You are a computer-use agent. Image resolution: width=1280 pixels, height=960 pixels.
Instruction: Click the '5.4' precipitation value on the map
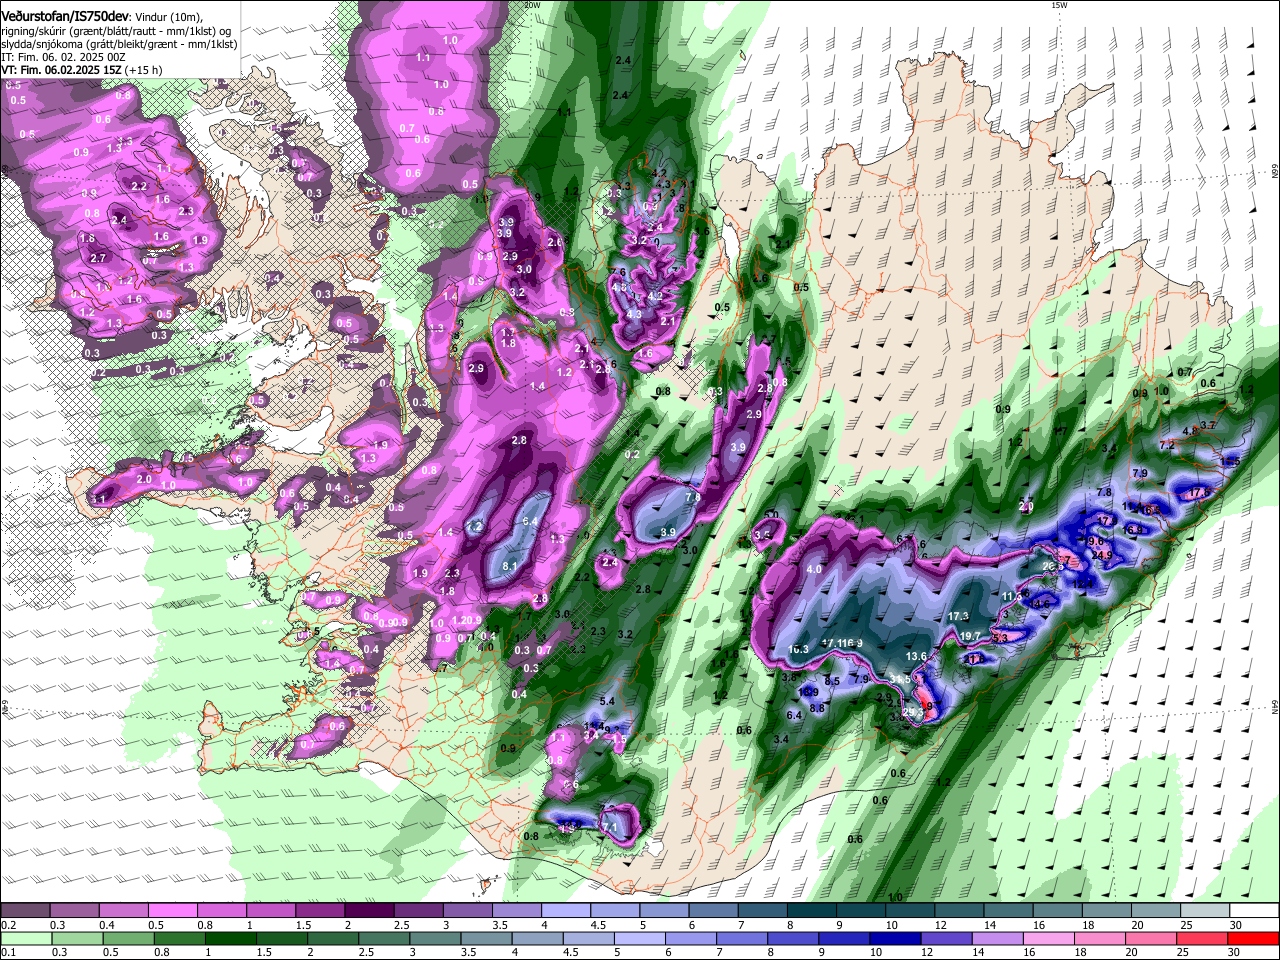(607, 702)
